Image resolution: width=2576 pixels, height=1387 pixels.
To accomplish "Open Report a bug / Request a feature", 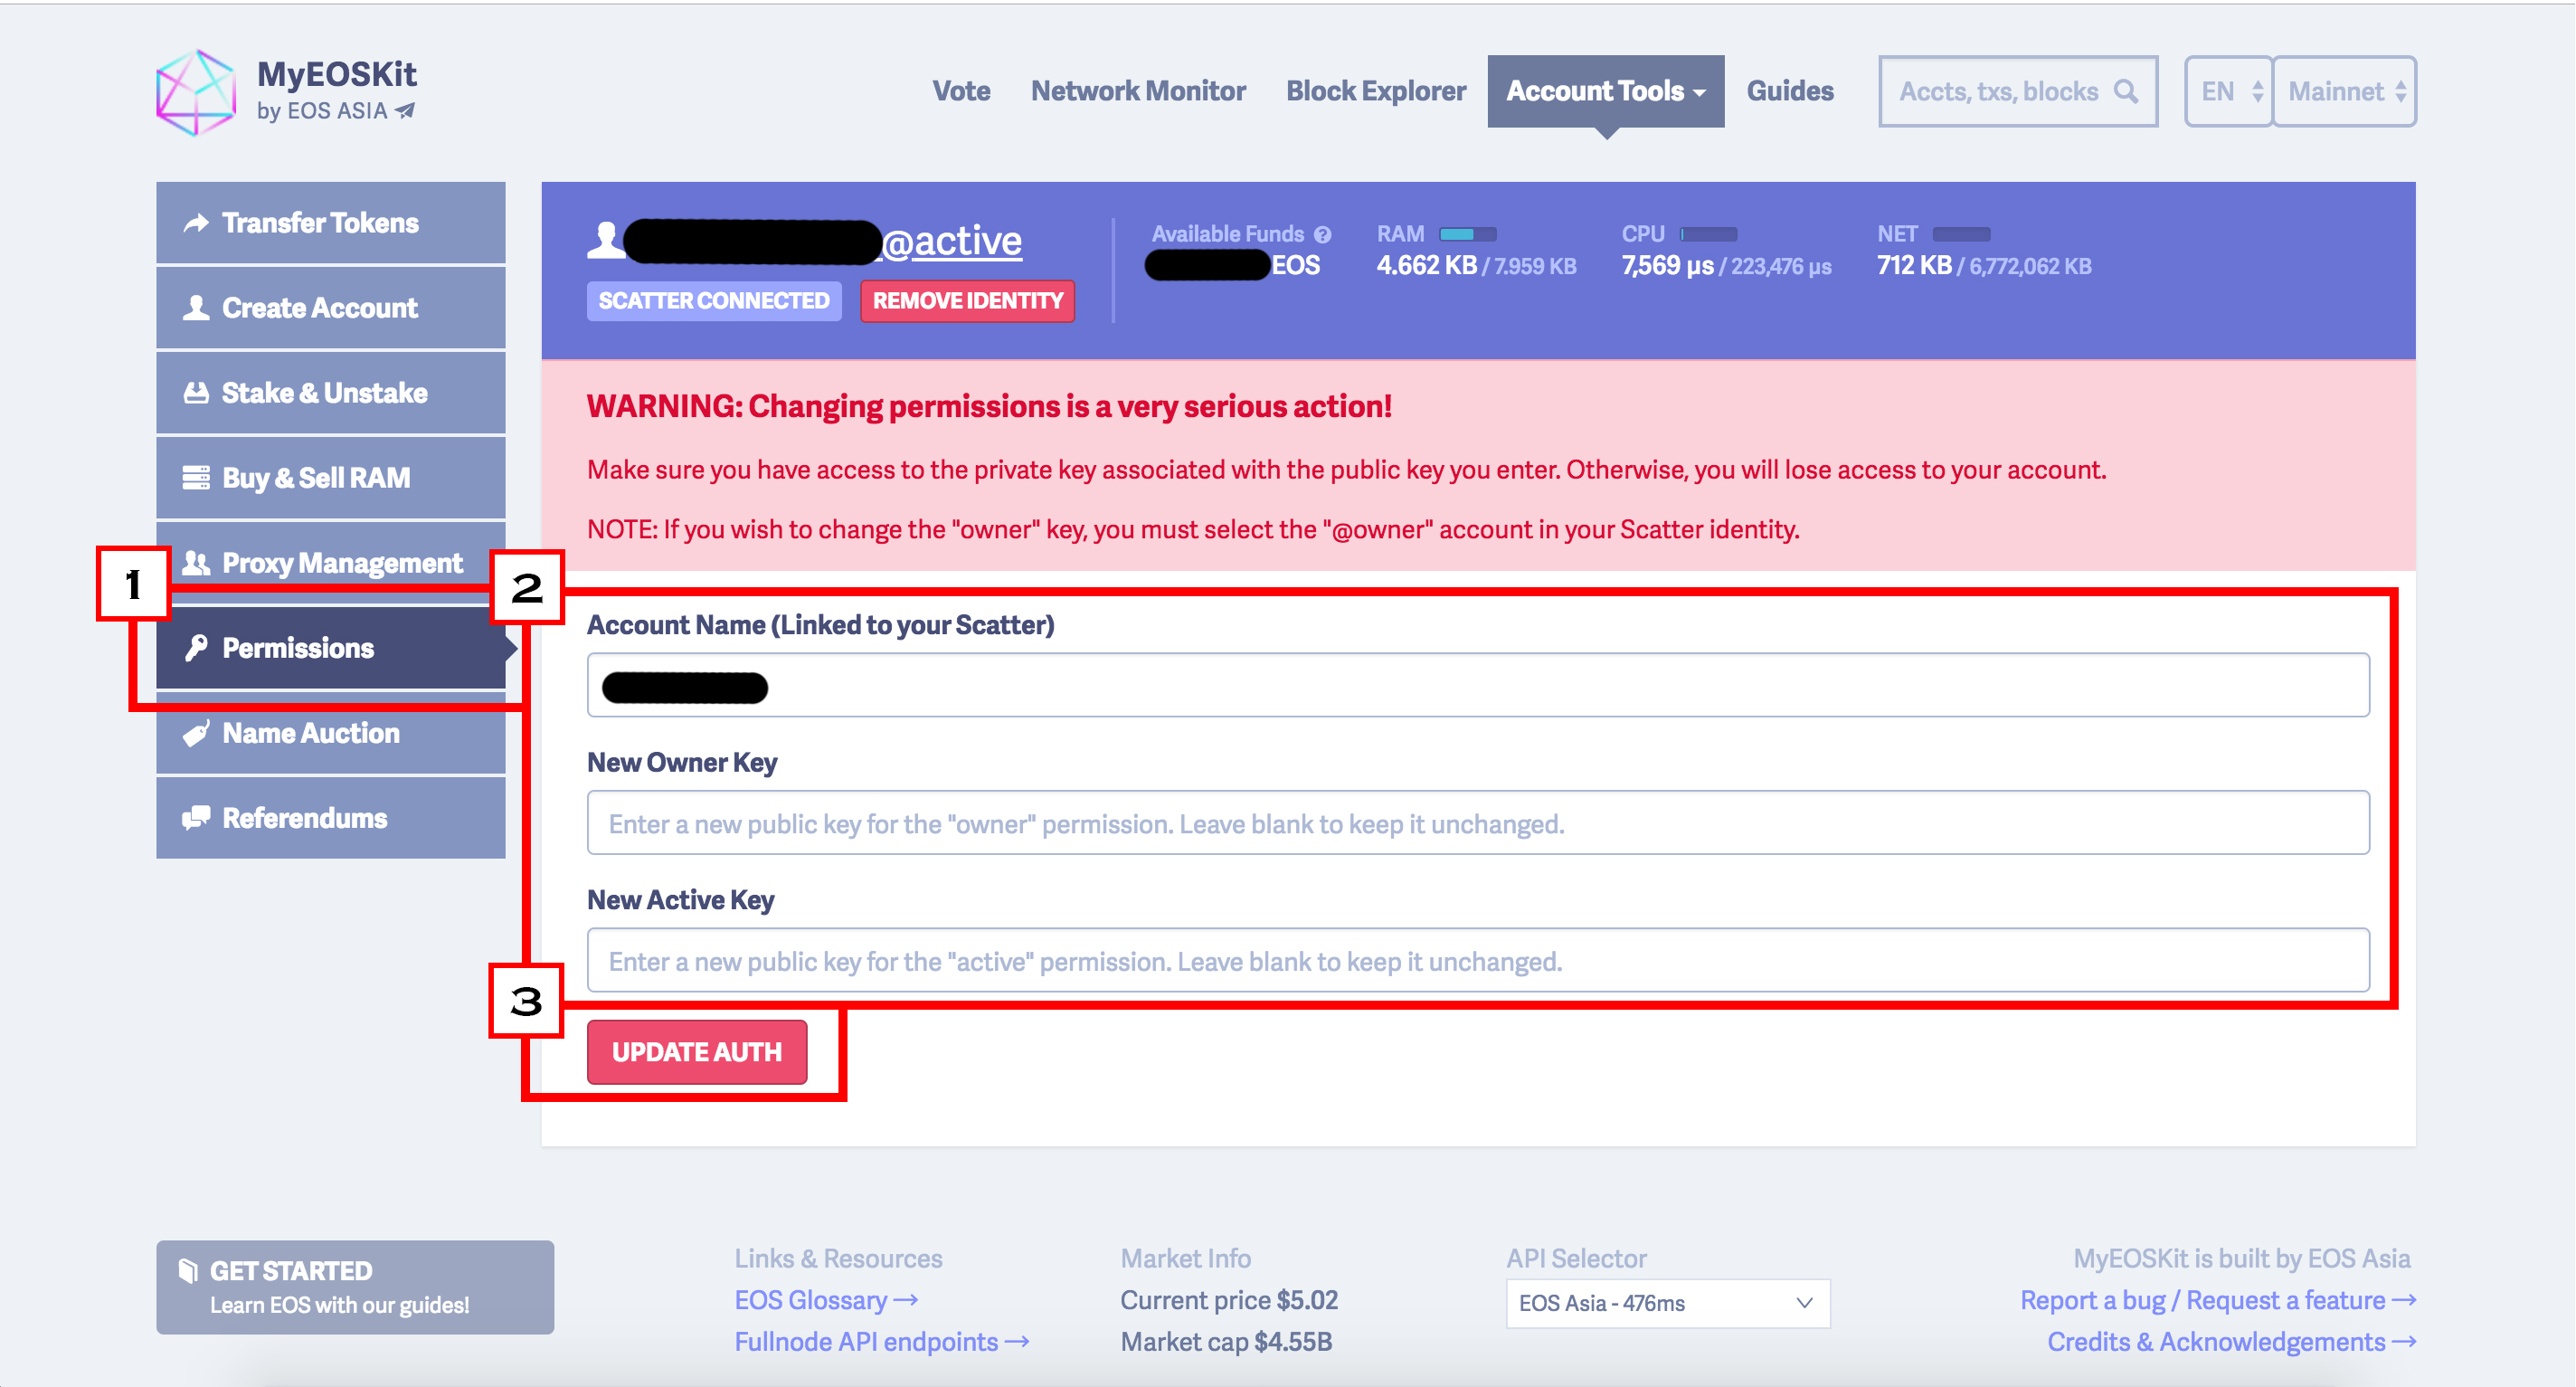I will point(2218,1300).
